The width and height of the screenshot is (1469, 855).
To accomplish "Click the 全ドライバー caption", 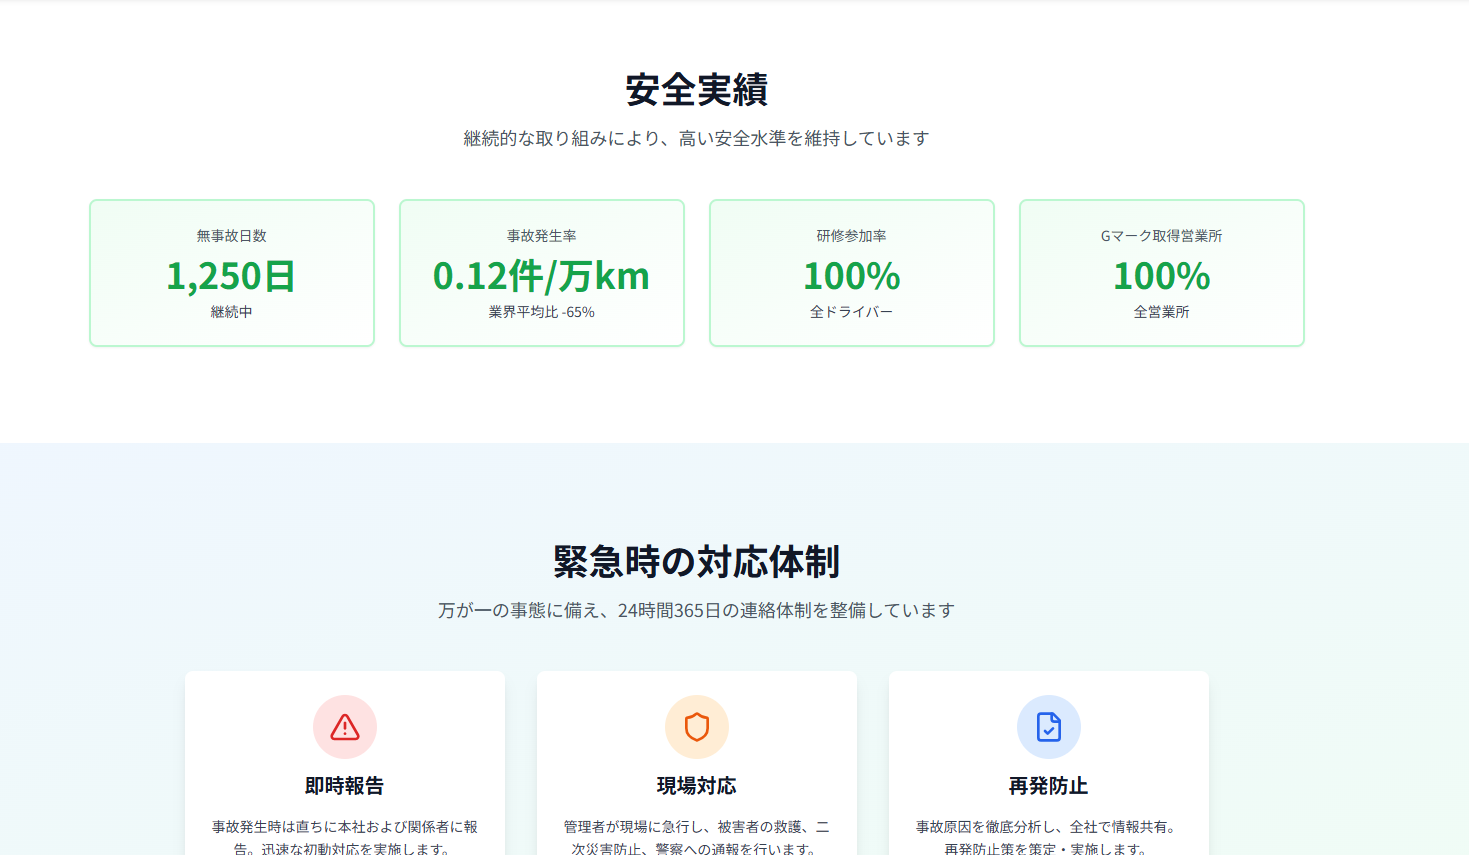I will [x=852, y=312].
